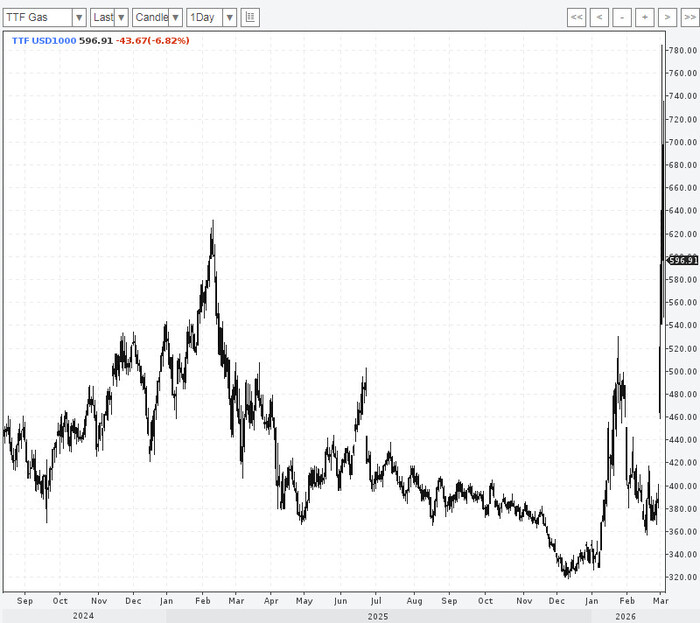Expand the 1Day interval dropdown
The image size is (700, 623).
coord(212,17)
